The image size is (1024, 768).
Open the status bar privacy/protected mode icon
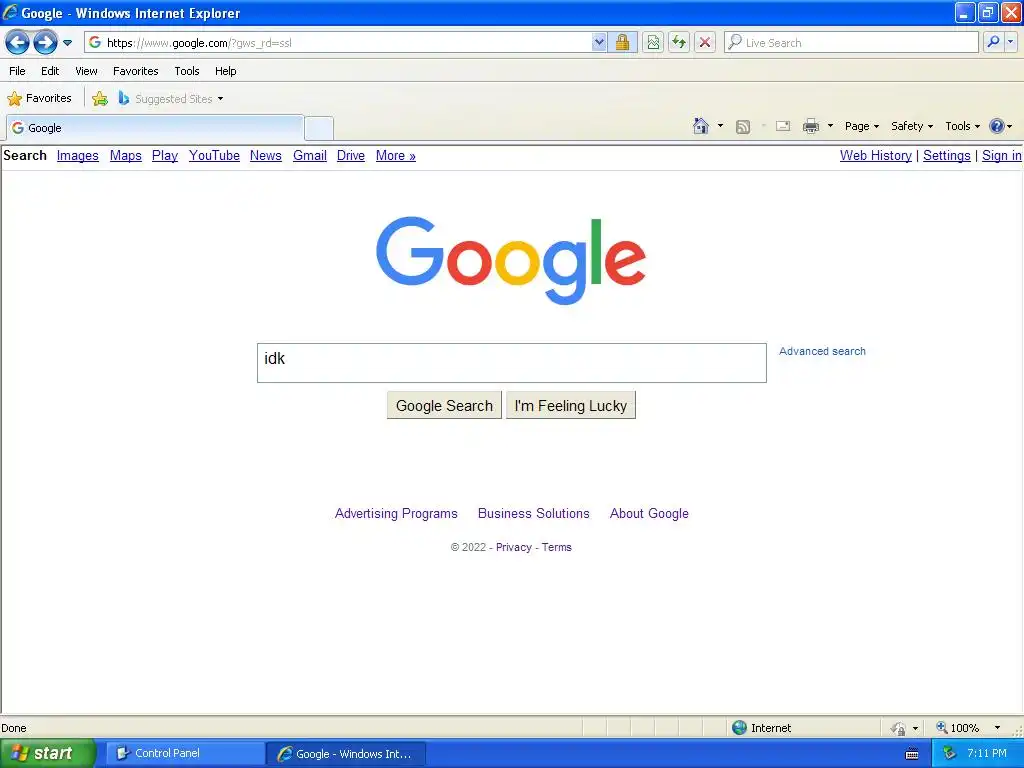pos(899,728)
